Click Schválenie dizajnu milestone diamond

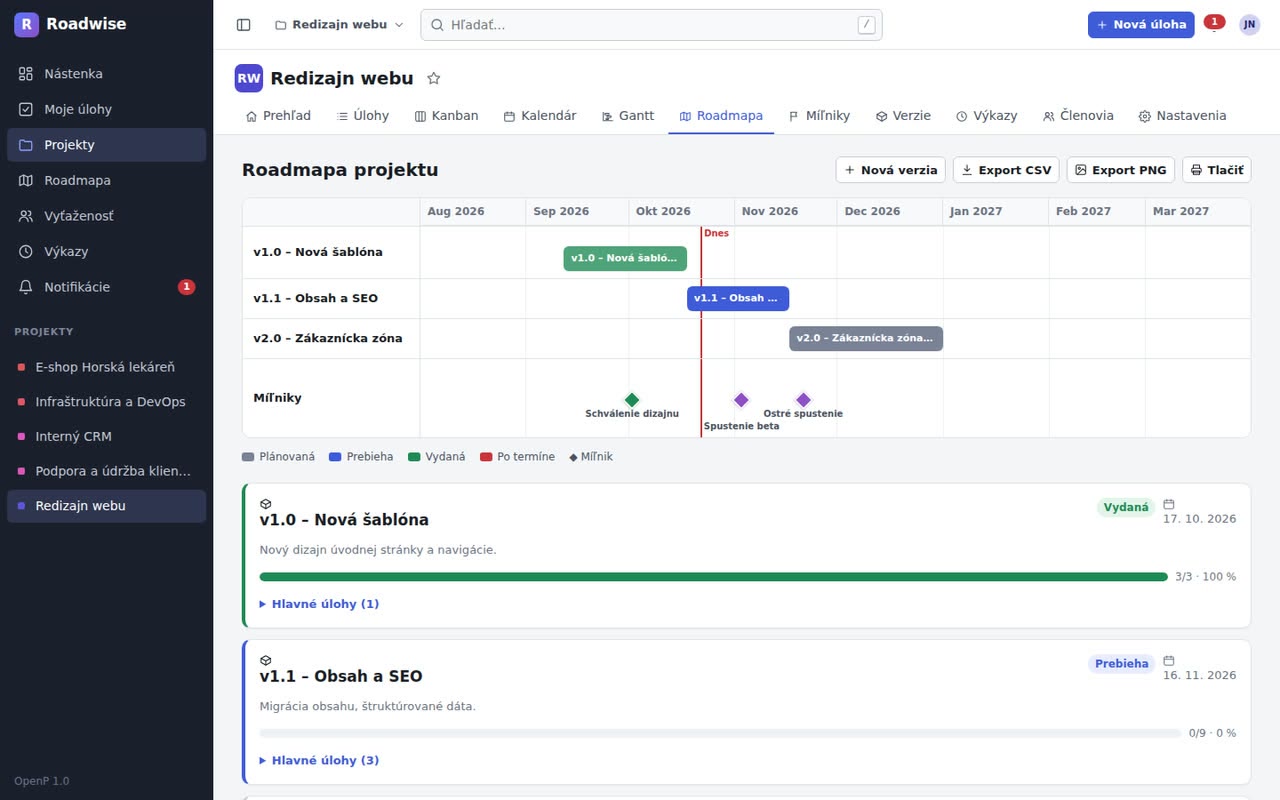(632, 400)
